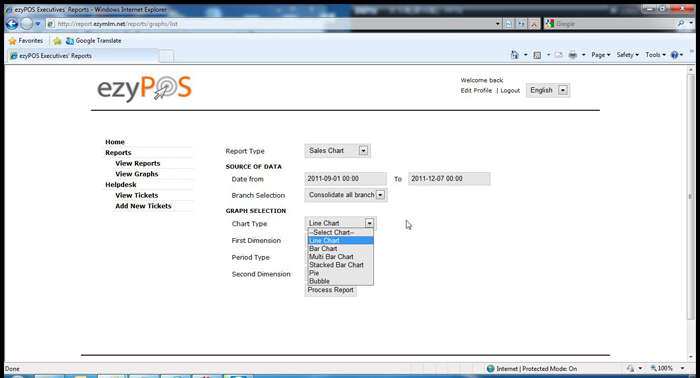Viewport: 700px width, 378px height.
Task: Open a new blank tab
Action: [166, 56]
